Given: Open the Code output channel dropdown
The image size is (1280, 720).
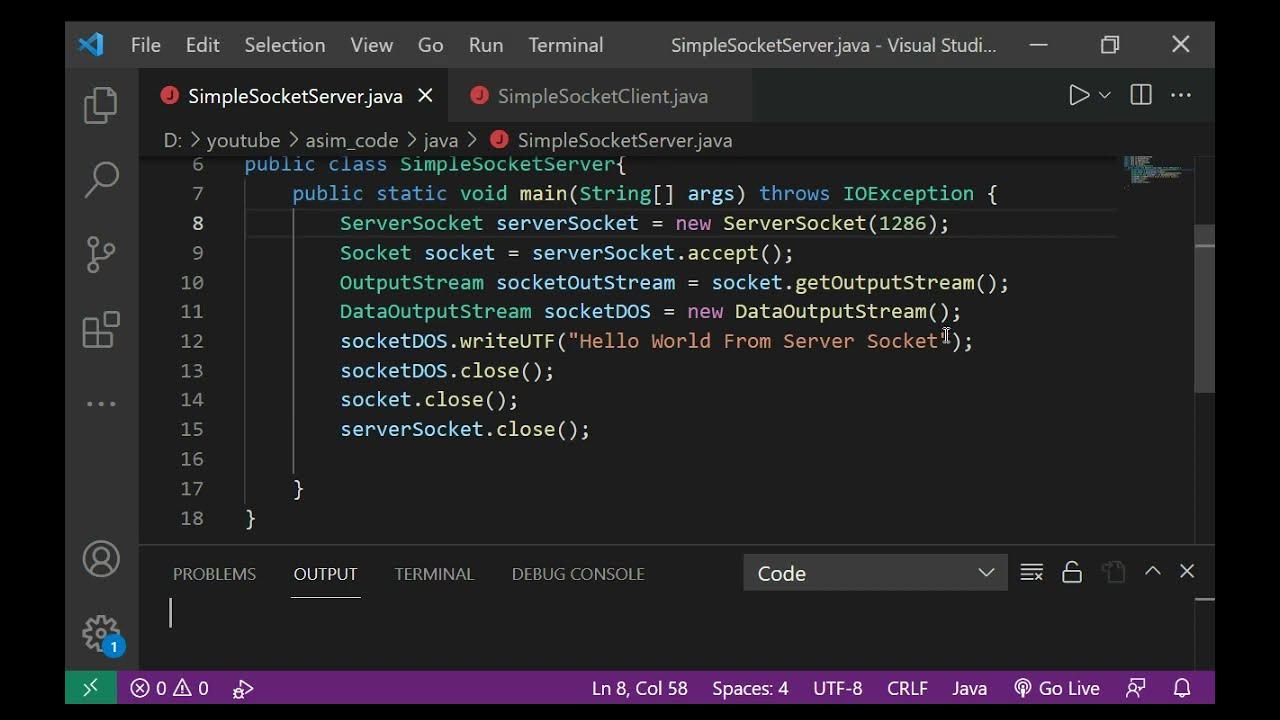Looking at the screenshot, I should tap(876, 573).
